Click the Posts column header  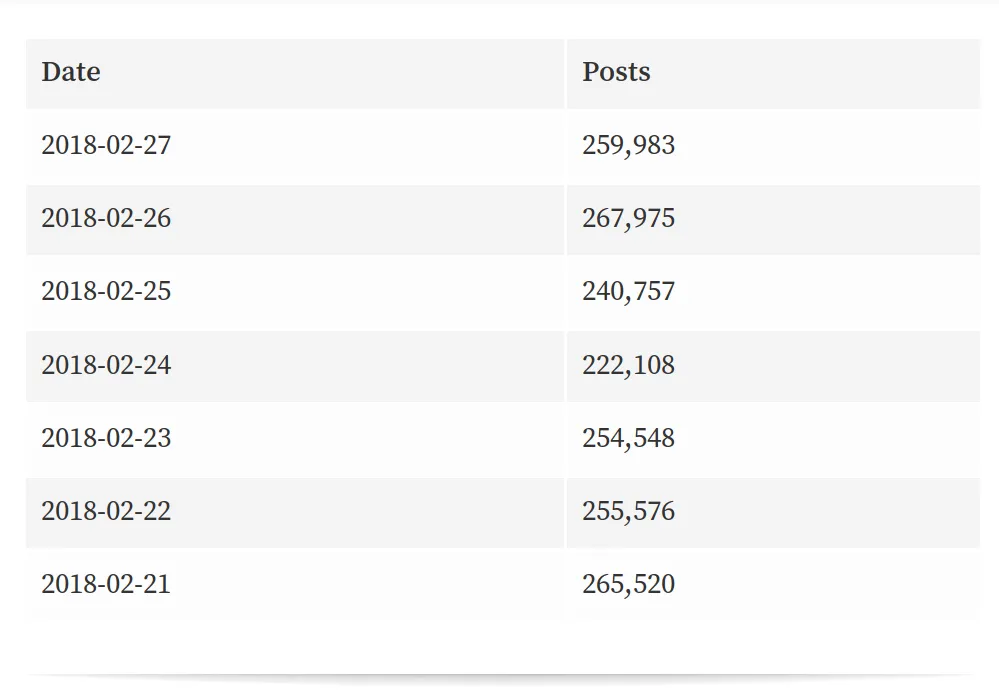click(x=616, y=72)
